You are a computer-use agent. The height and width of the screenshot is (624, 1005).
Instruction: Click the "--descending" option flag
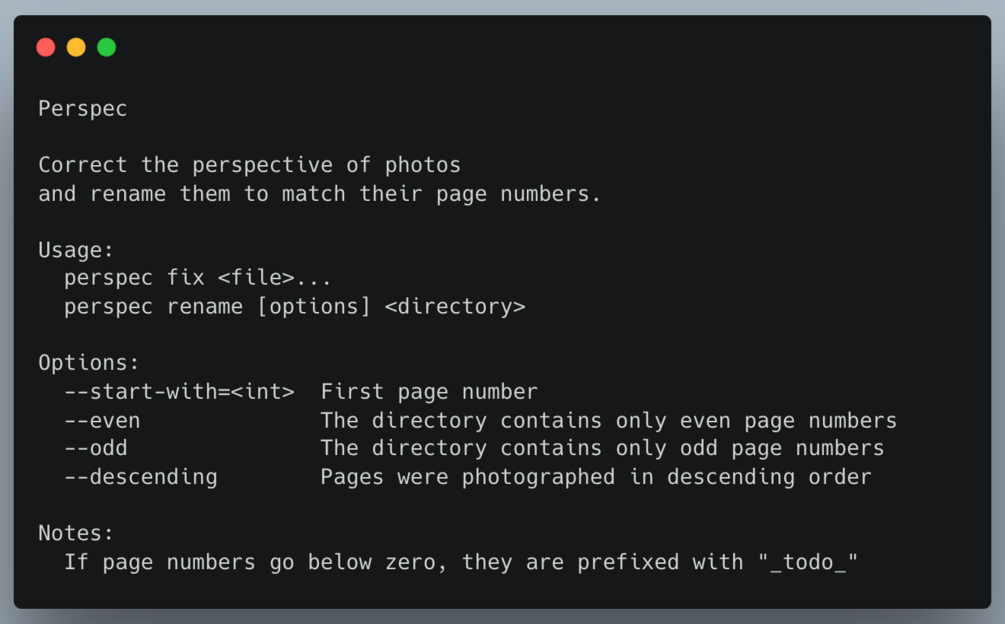[140, 477]
